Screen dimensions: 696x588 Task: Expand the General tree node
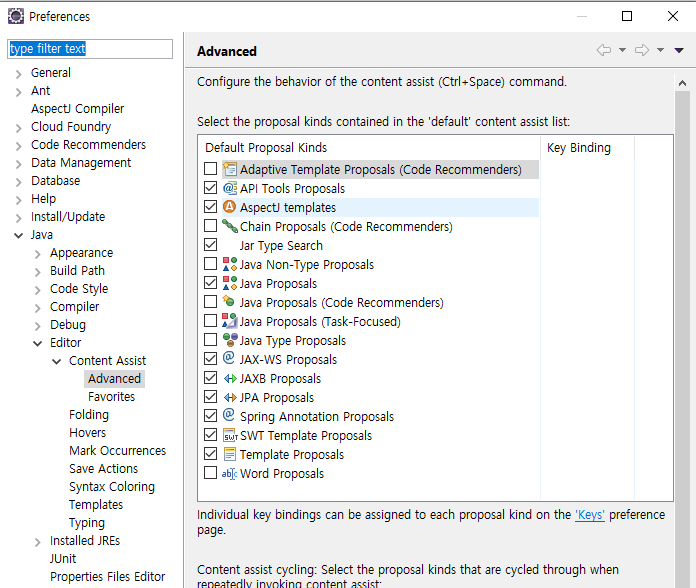(x=19, y=74)
